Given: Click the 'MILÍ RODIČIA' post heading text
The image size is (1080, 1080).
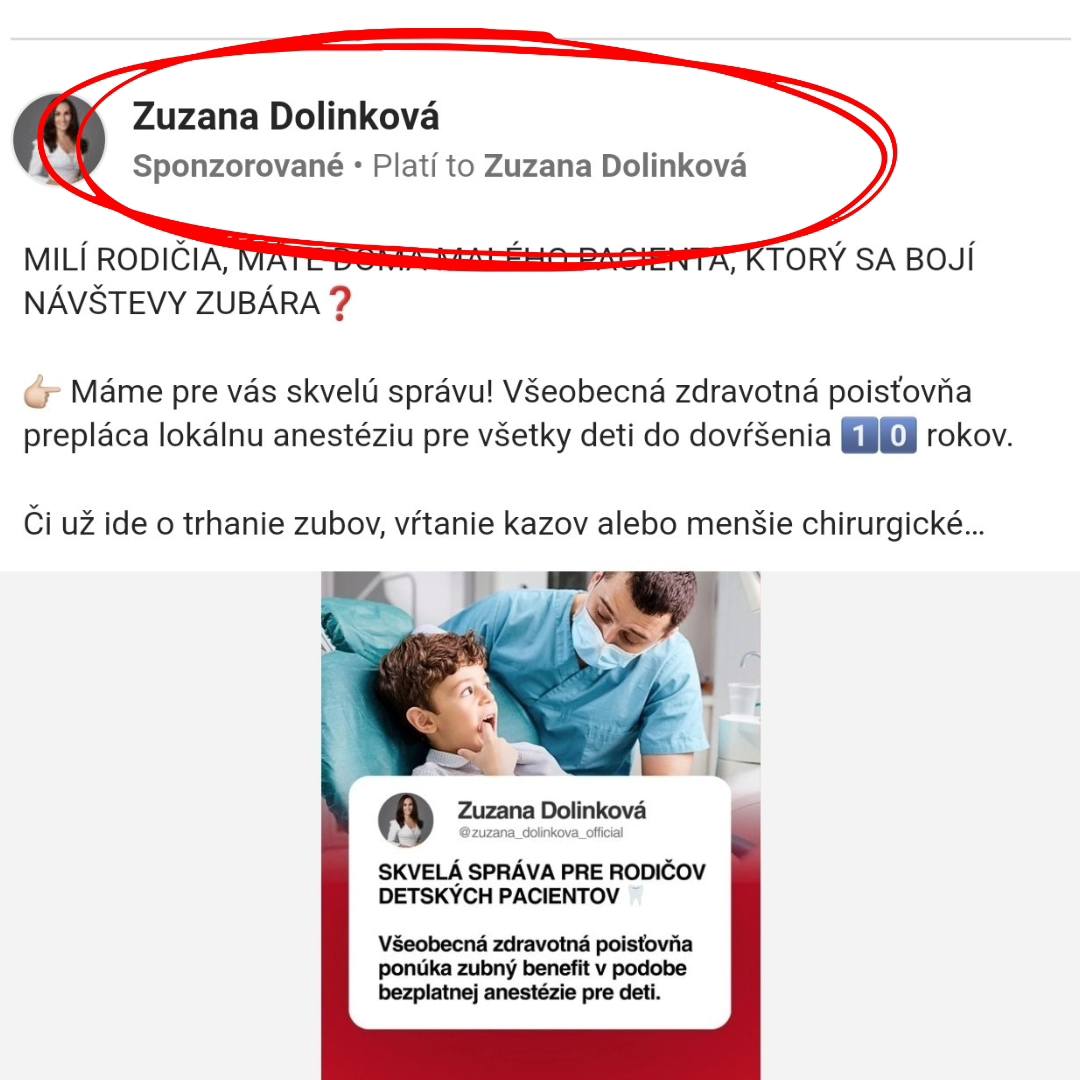Looking at the screenshot, I should click(123, 260).
